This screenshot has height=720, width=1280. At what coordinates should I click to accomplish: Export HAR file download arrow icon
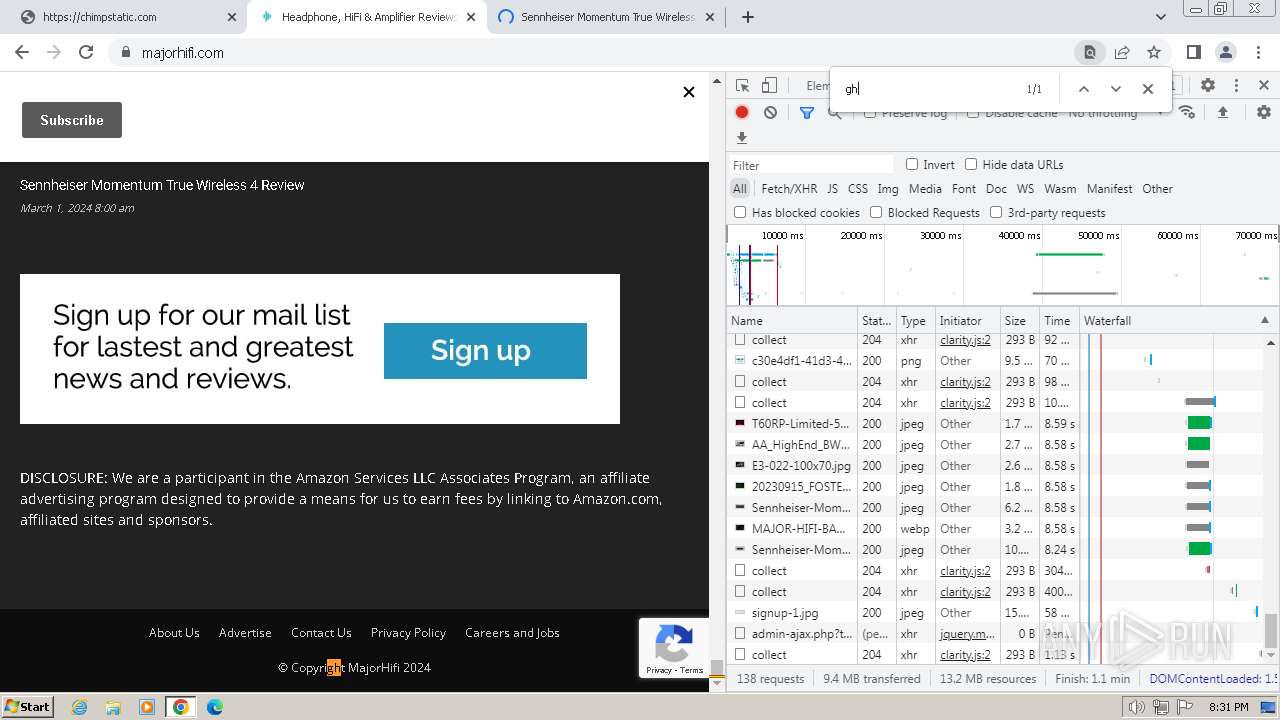click(x=742, y=138)
